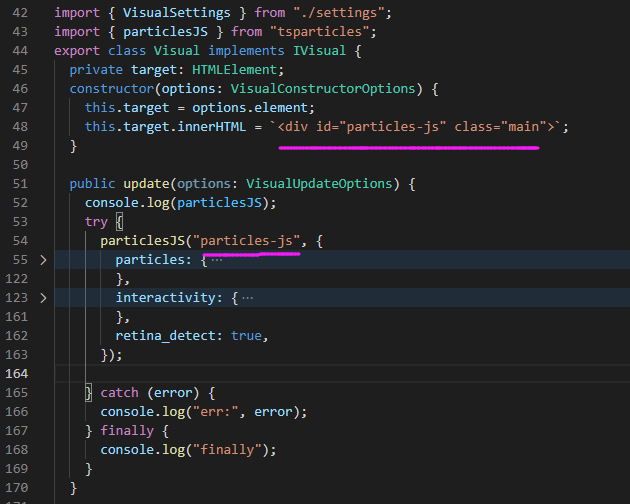Click the true value on line 162
The width and height of the screenshot is (630, 504).
tap(246, 336)
